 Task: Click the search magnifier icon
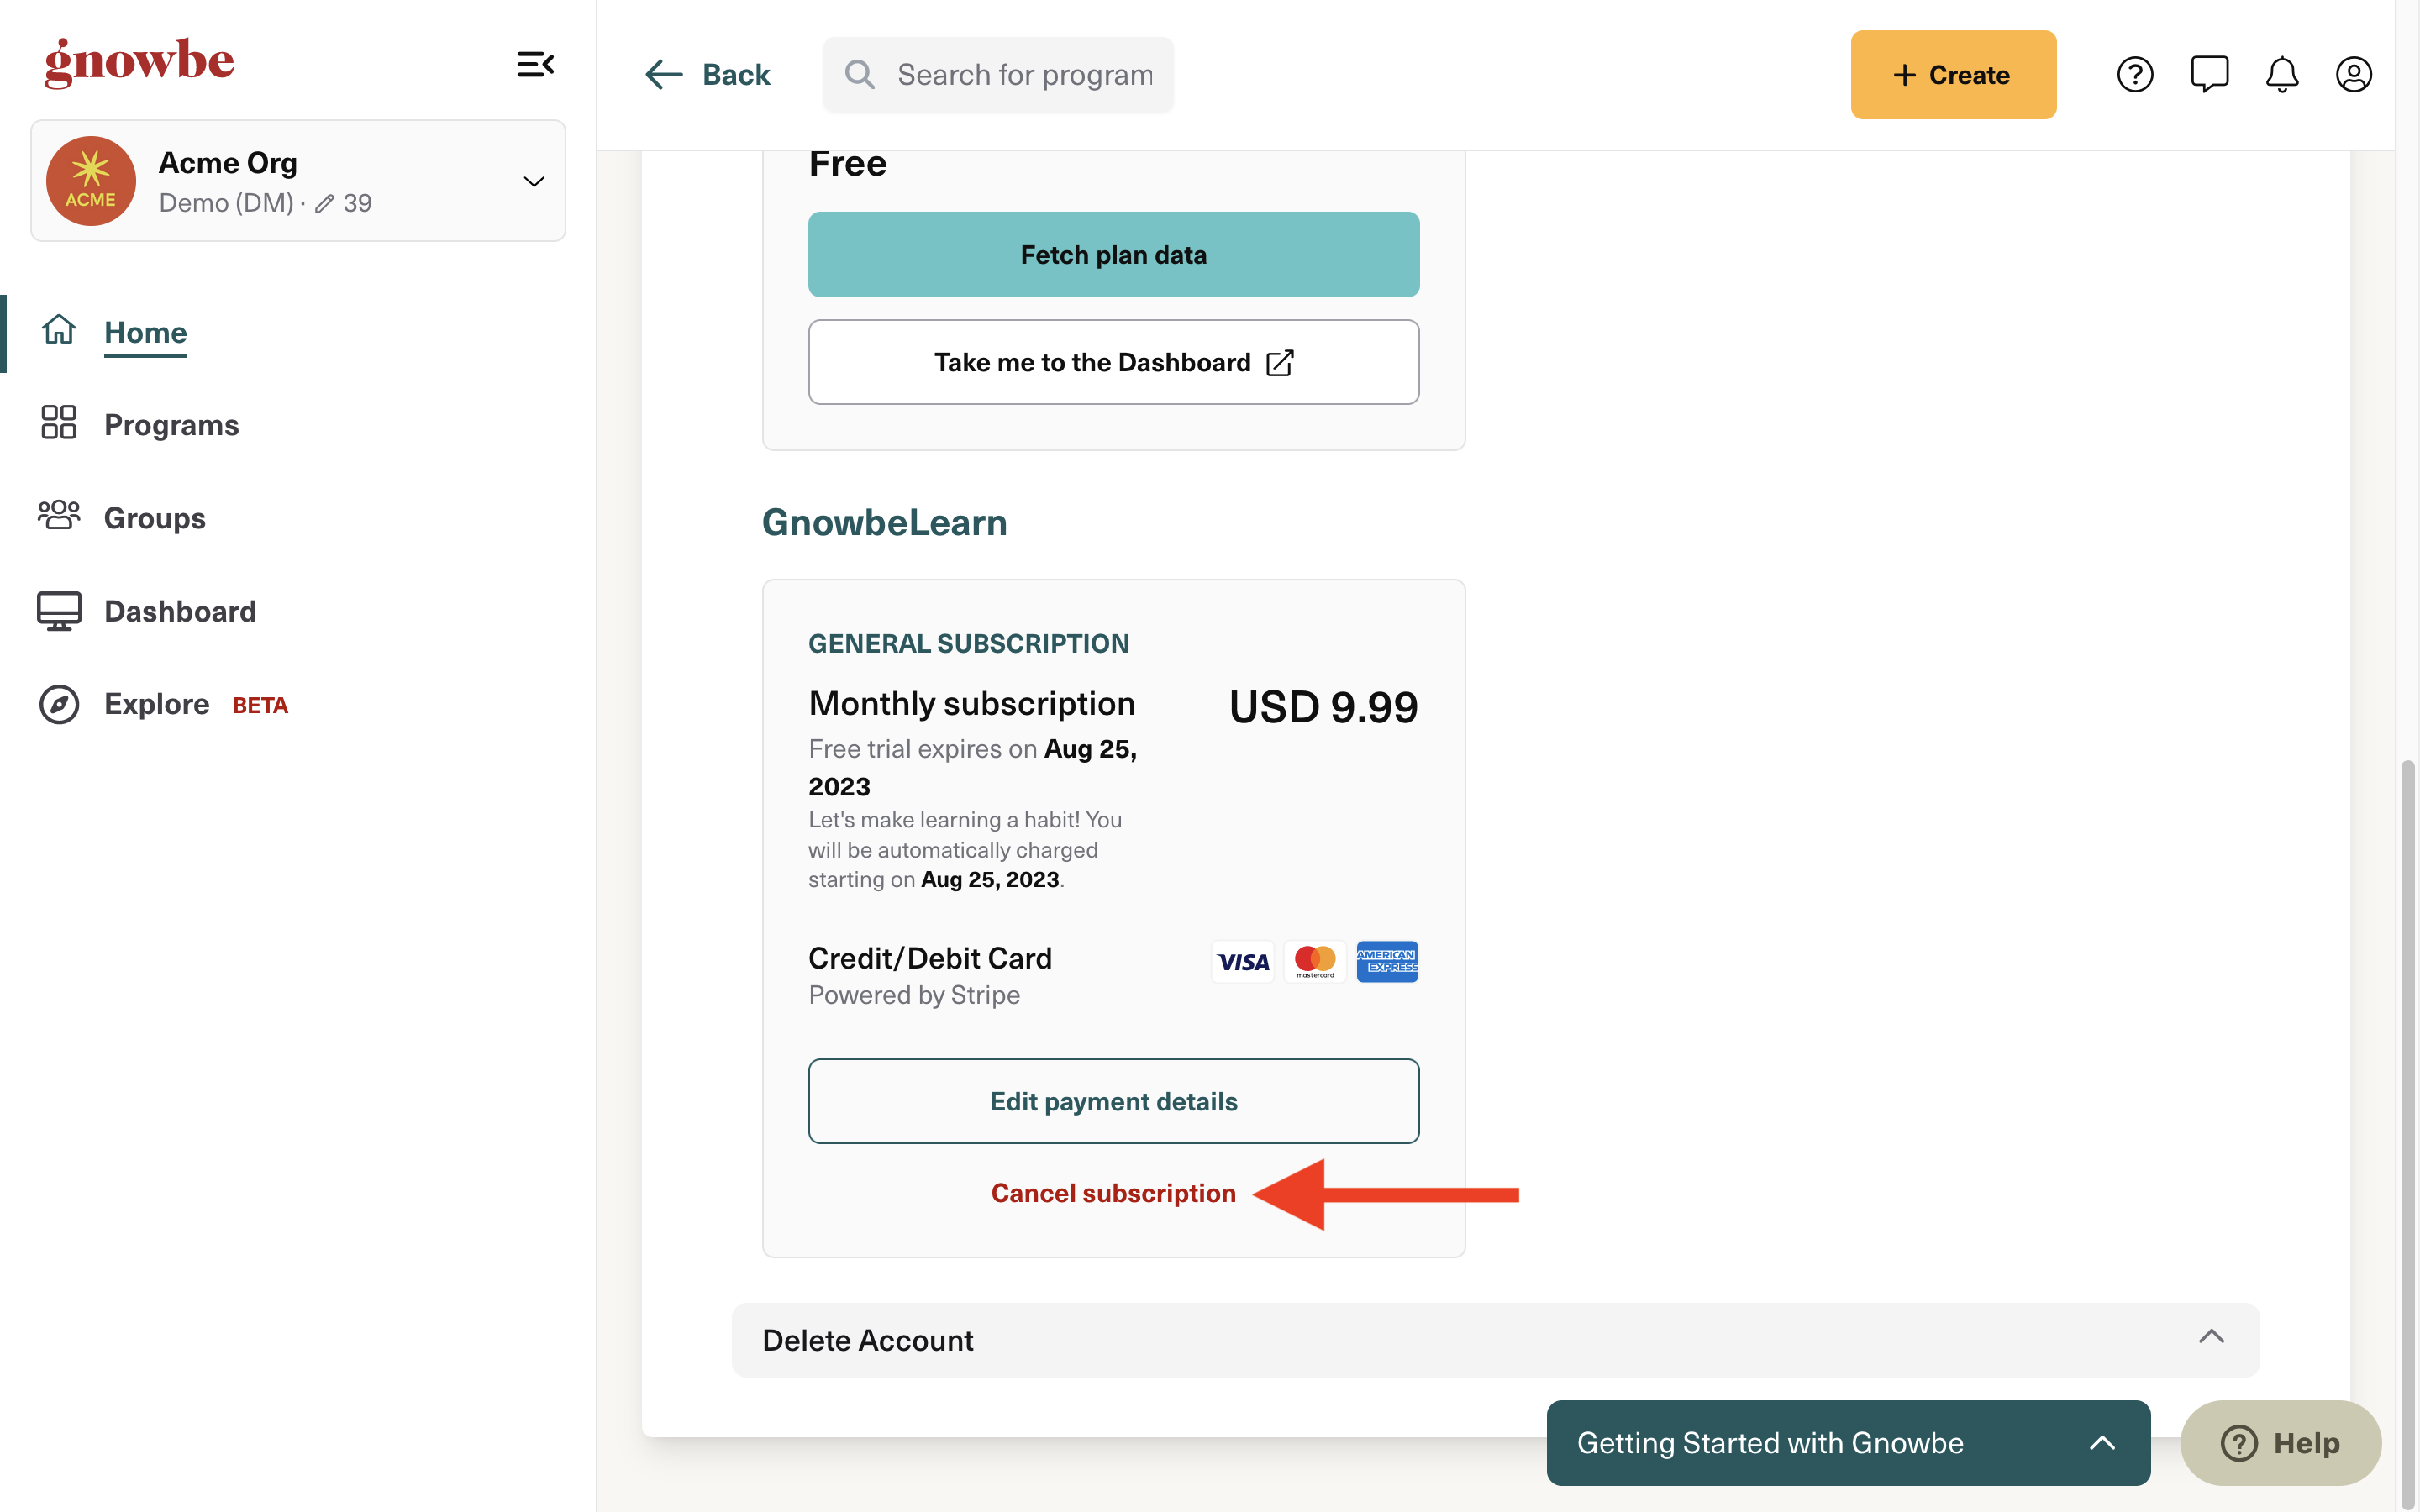click(x=859, y=74)
